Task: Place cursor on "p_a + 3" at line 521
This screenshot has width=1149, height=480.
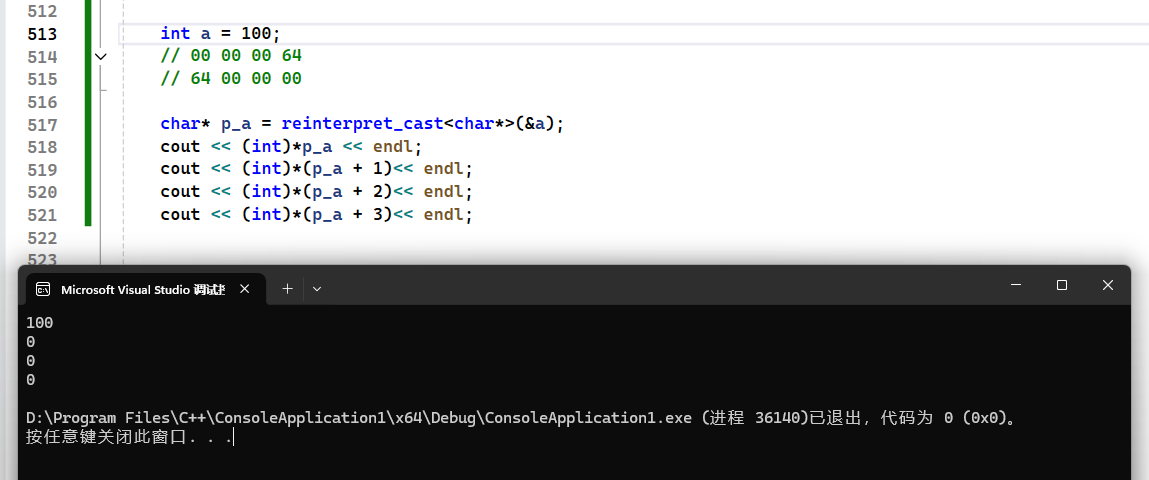Action: click(350, 215)
